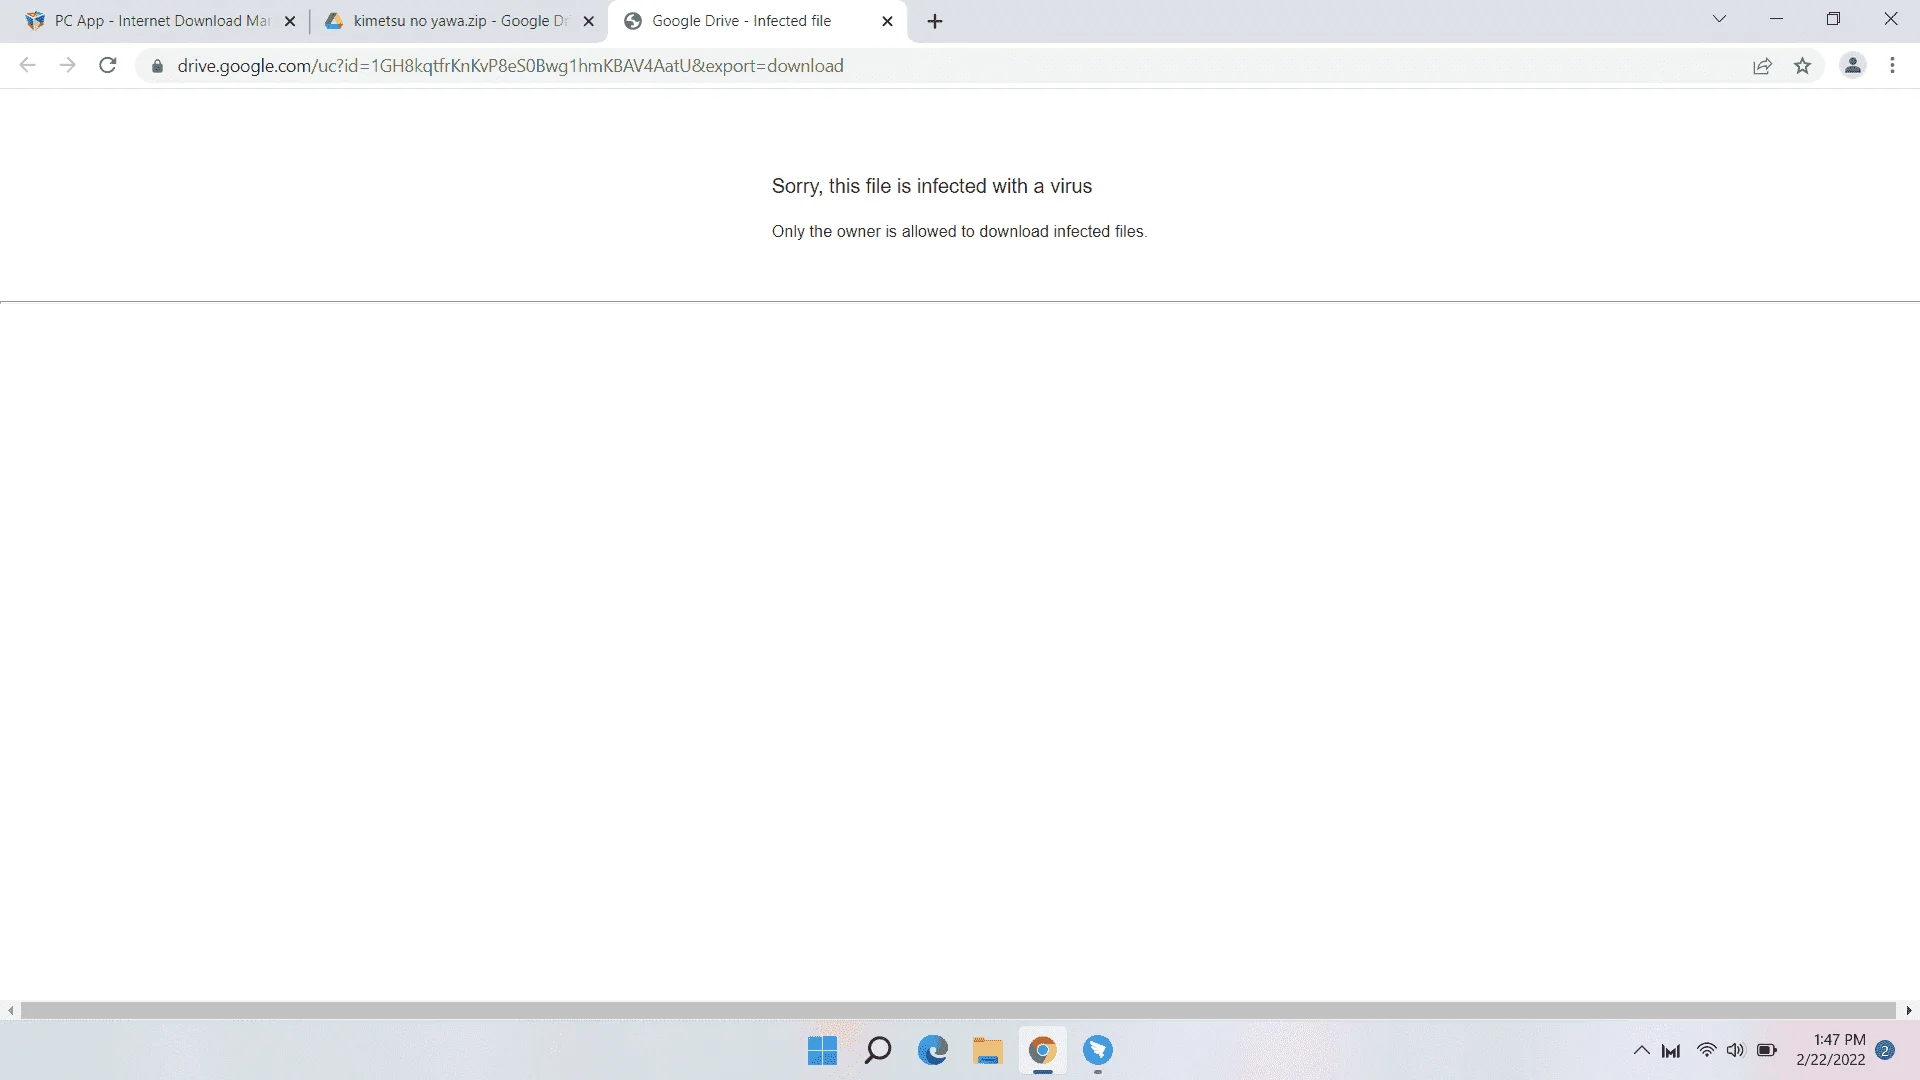Open File Explorer from taskbar

(x=987, y=1051)
